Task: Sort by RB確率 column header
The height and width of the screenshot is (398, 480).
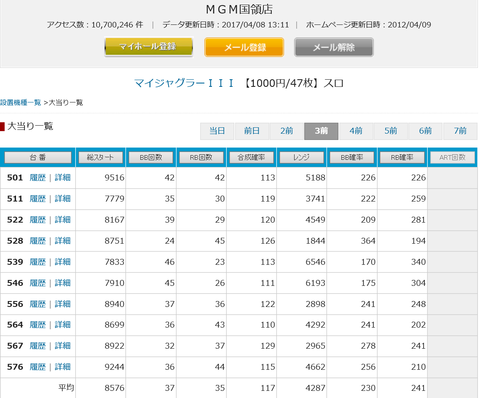Action: (402, 157)
